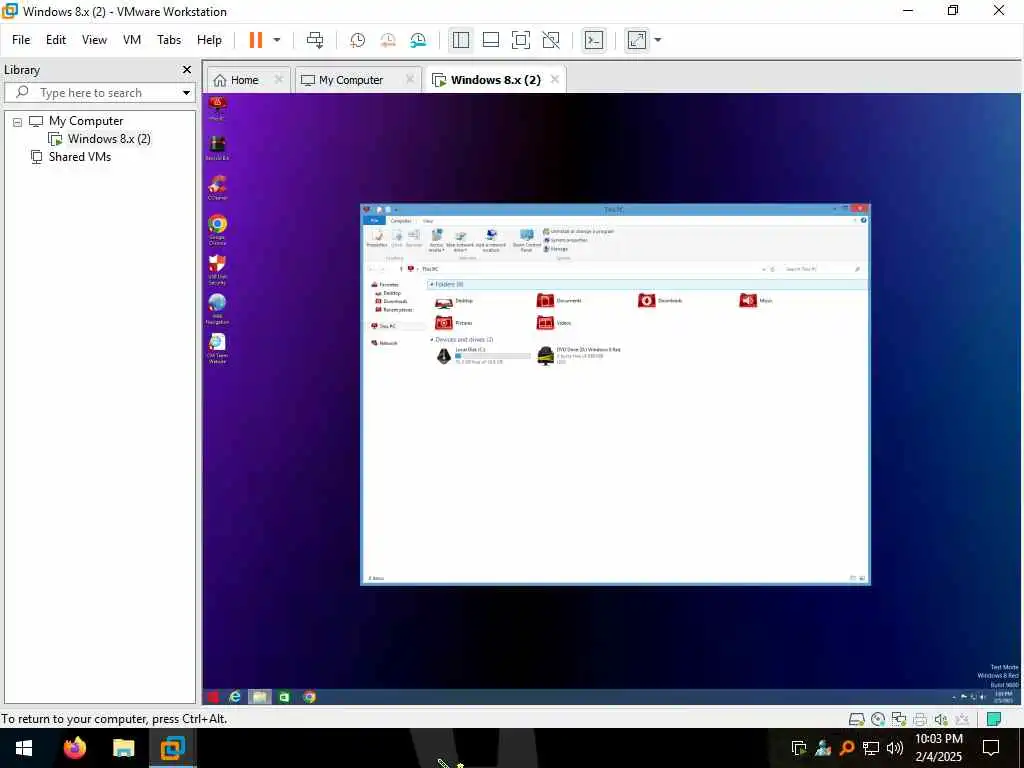1024x768 pixels.
Task: Click Chrome on the guest taskbar
Action: pos(310,697)
